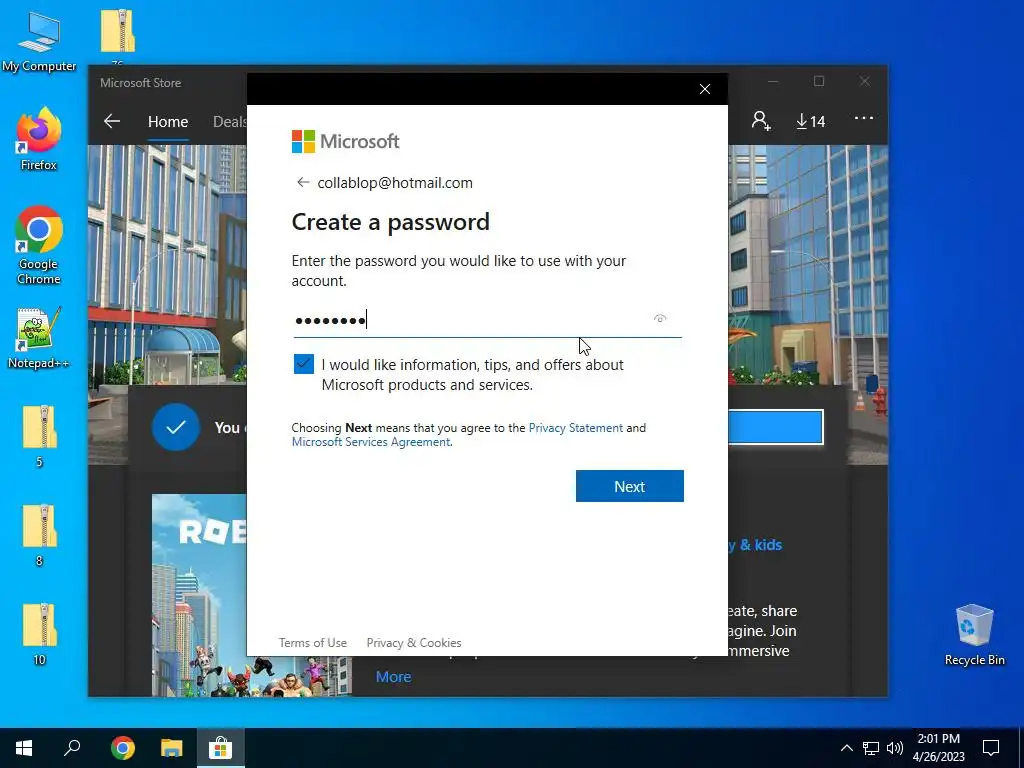Open the Microsoft Services Agreement link

(x=370, y=442)
